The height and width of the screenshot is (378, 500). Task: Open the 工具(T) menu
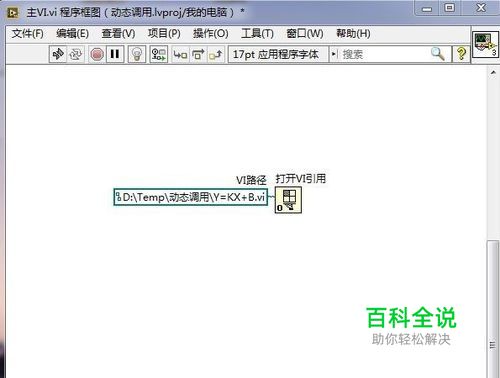(257, 34)
